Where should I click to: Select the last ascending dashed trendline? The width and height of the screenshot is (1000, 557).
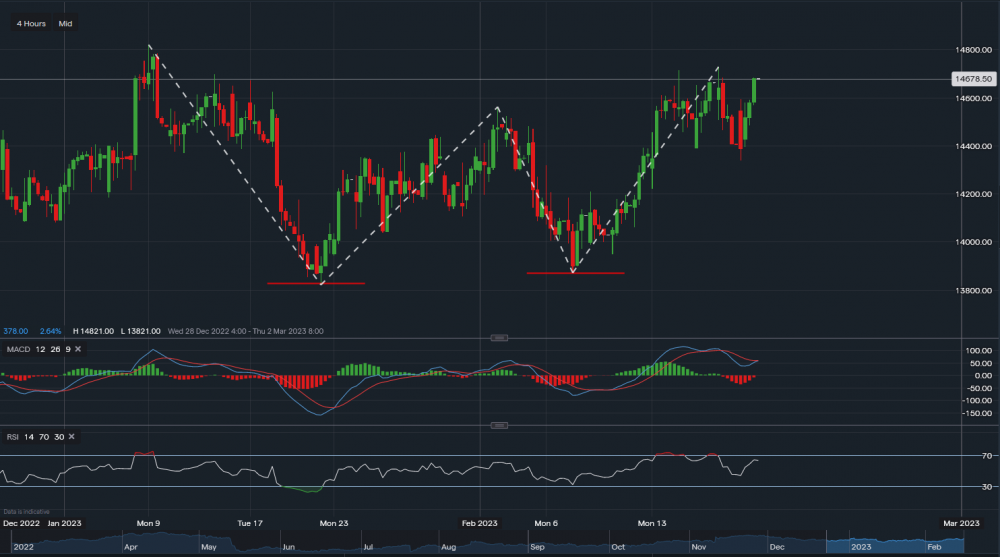point(645,170)
